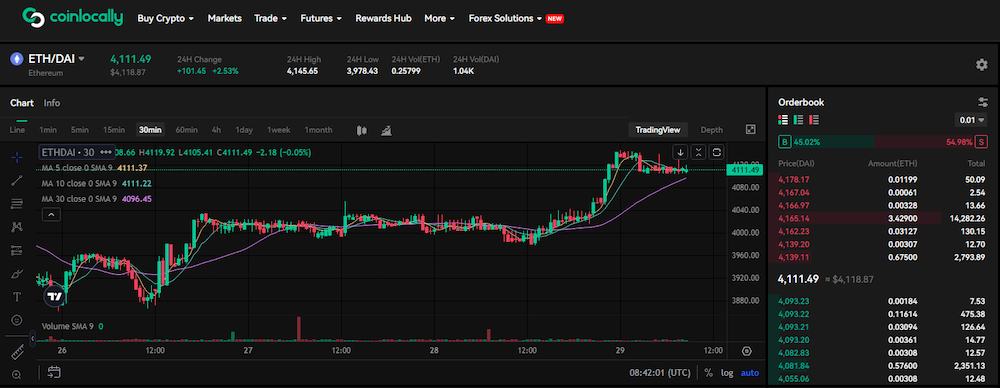Select the TradingView chart tab
The width and height of the screenshot is (1000, 388).
click(x=658, y=130)
